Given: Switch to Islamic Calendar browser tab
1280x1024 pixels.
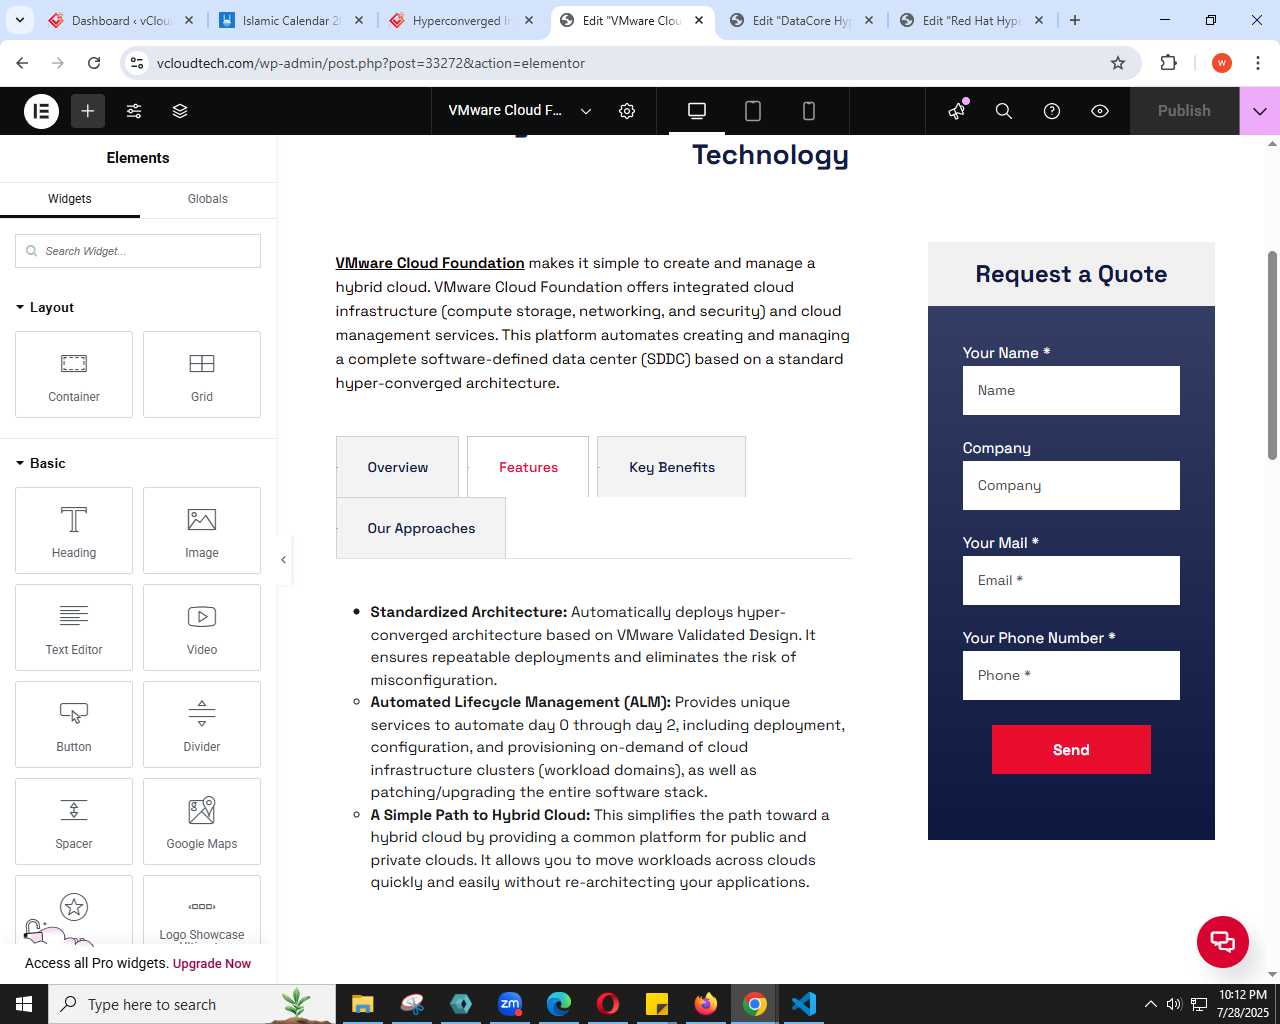Looking at the screenshot, I should click(292, 20).
